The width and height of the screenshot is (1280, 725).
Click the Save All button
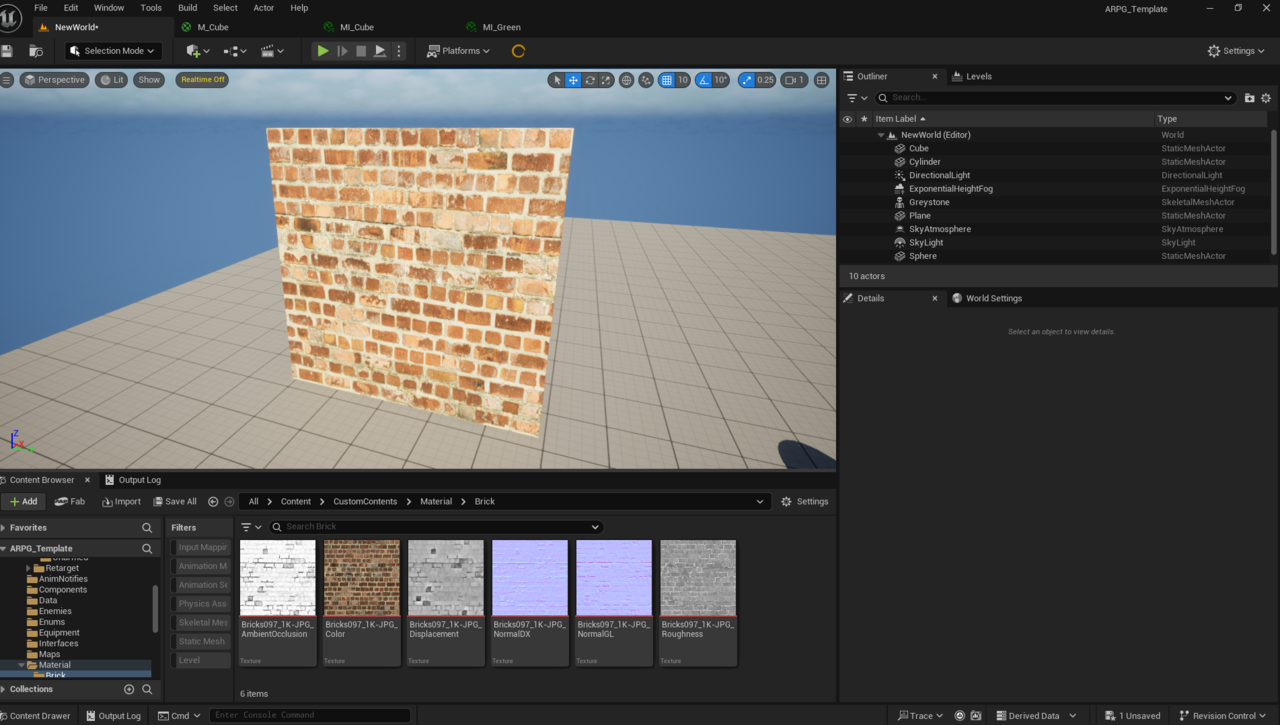(174, 502)
